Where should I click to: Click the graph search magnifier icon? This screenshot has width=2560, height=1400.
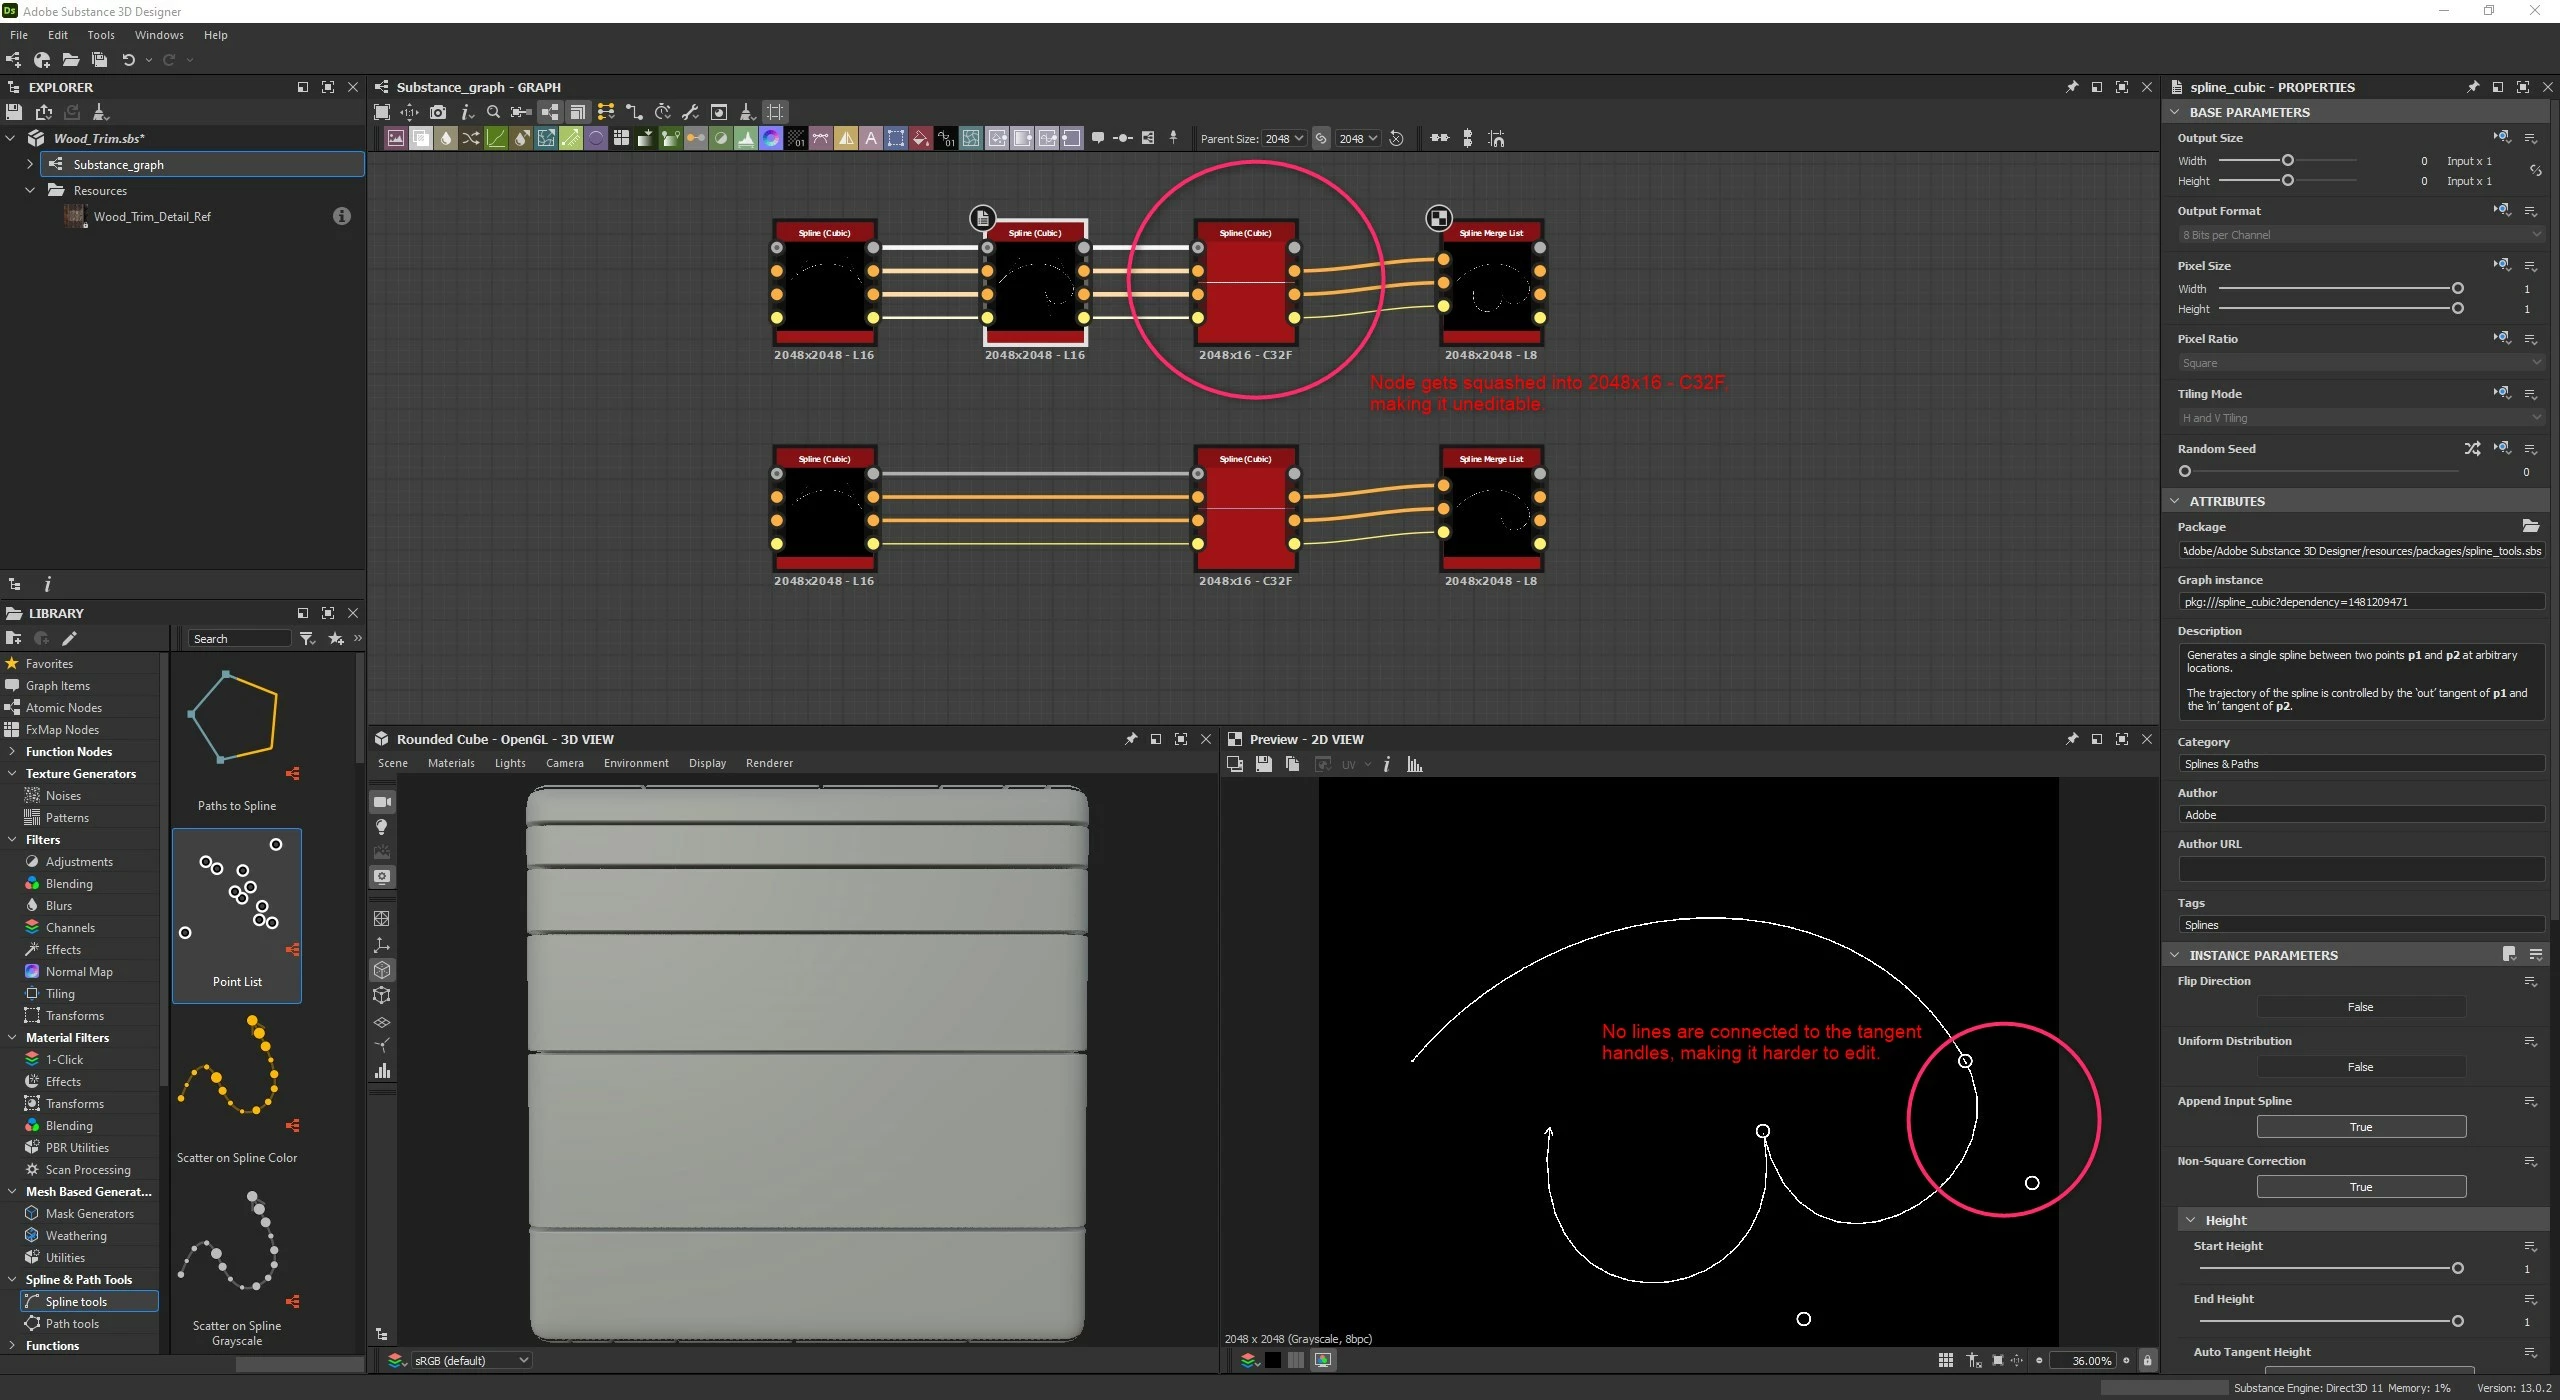(493, 112)
